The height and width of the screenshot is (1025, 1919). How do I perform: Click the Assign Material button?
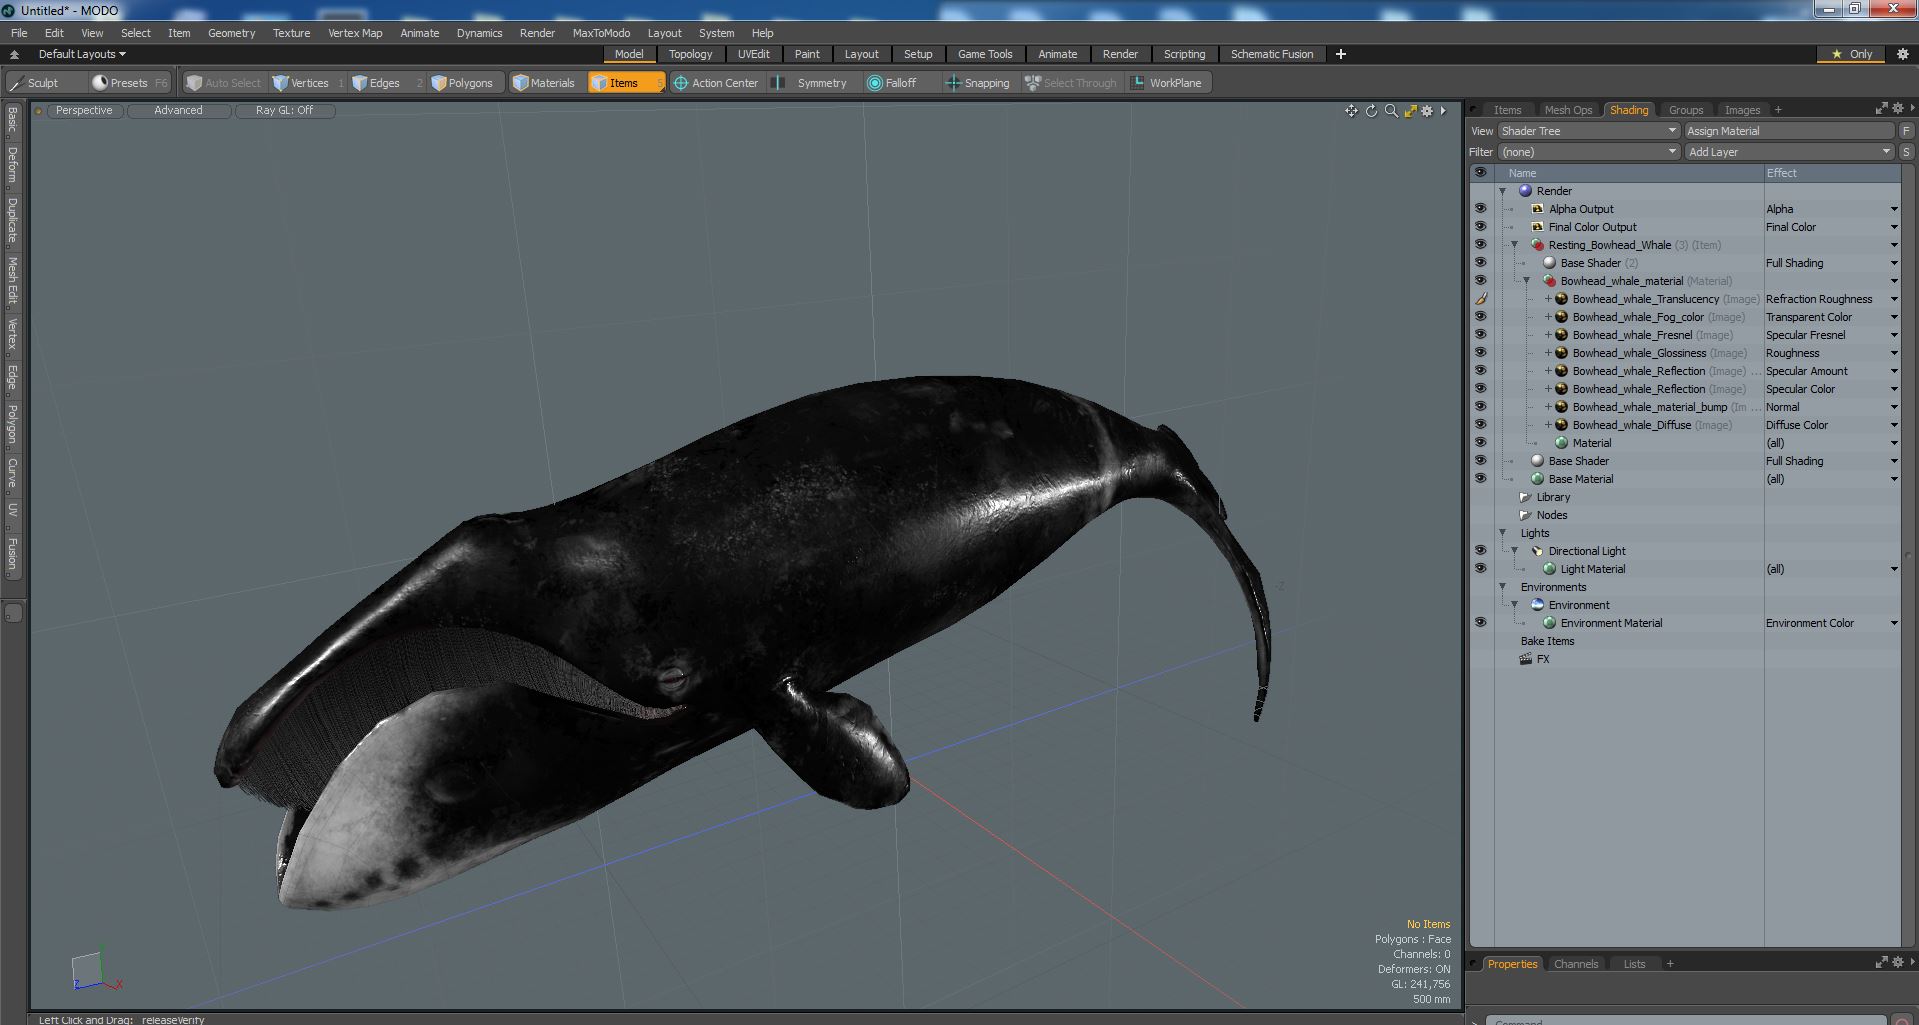[x=1789, y=131]
